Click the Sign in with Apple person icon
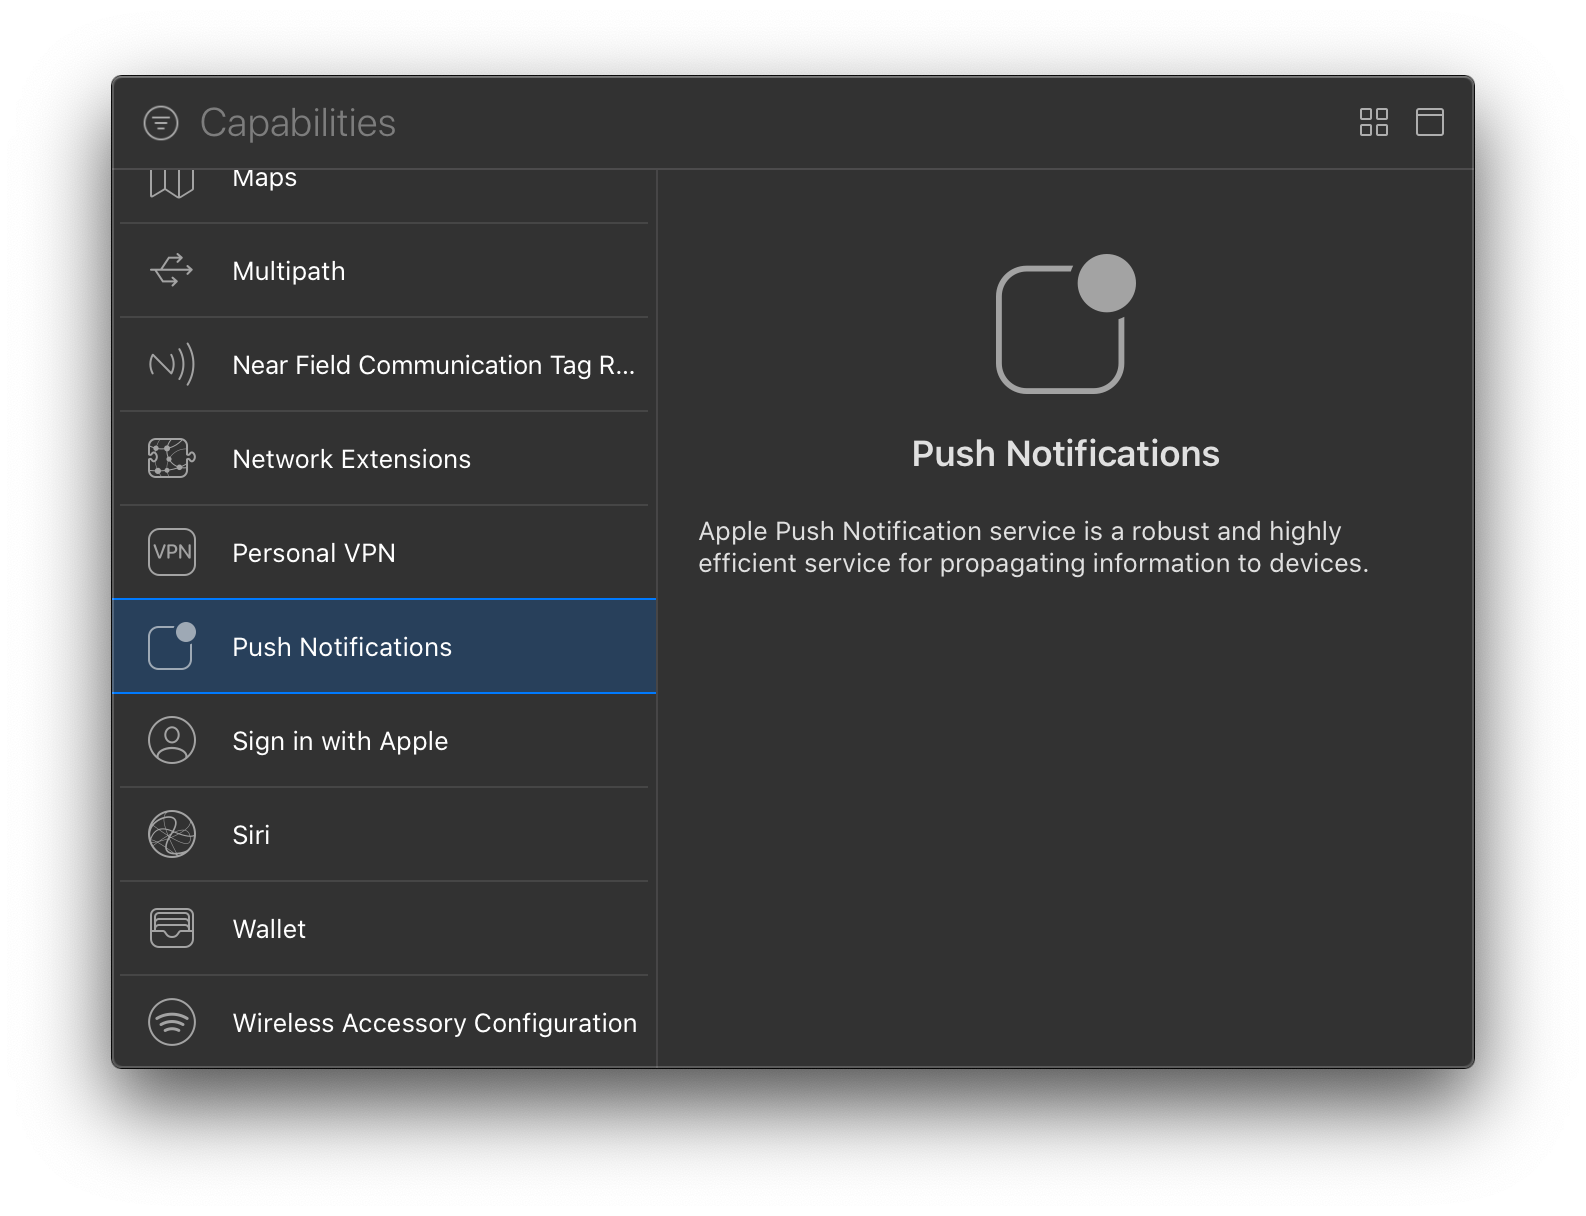This screenshot has height=1216, width=1586. [172, 740]
